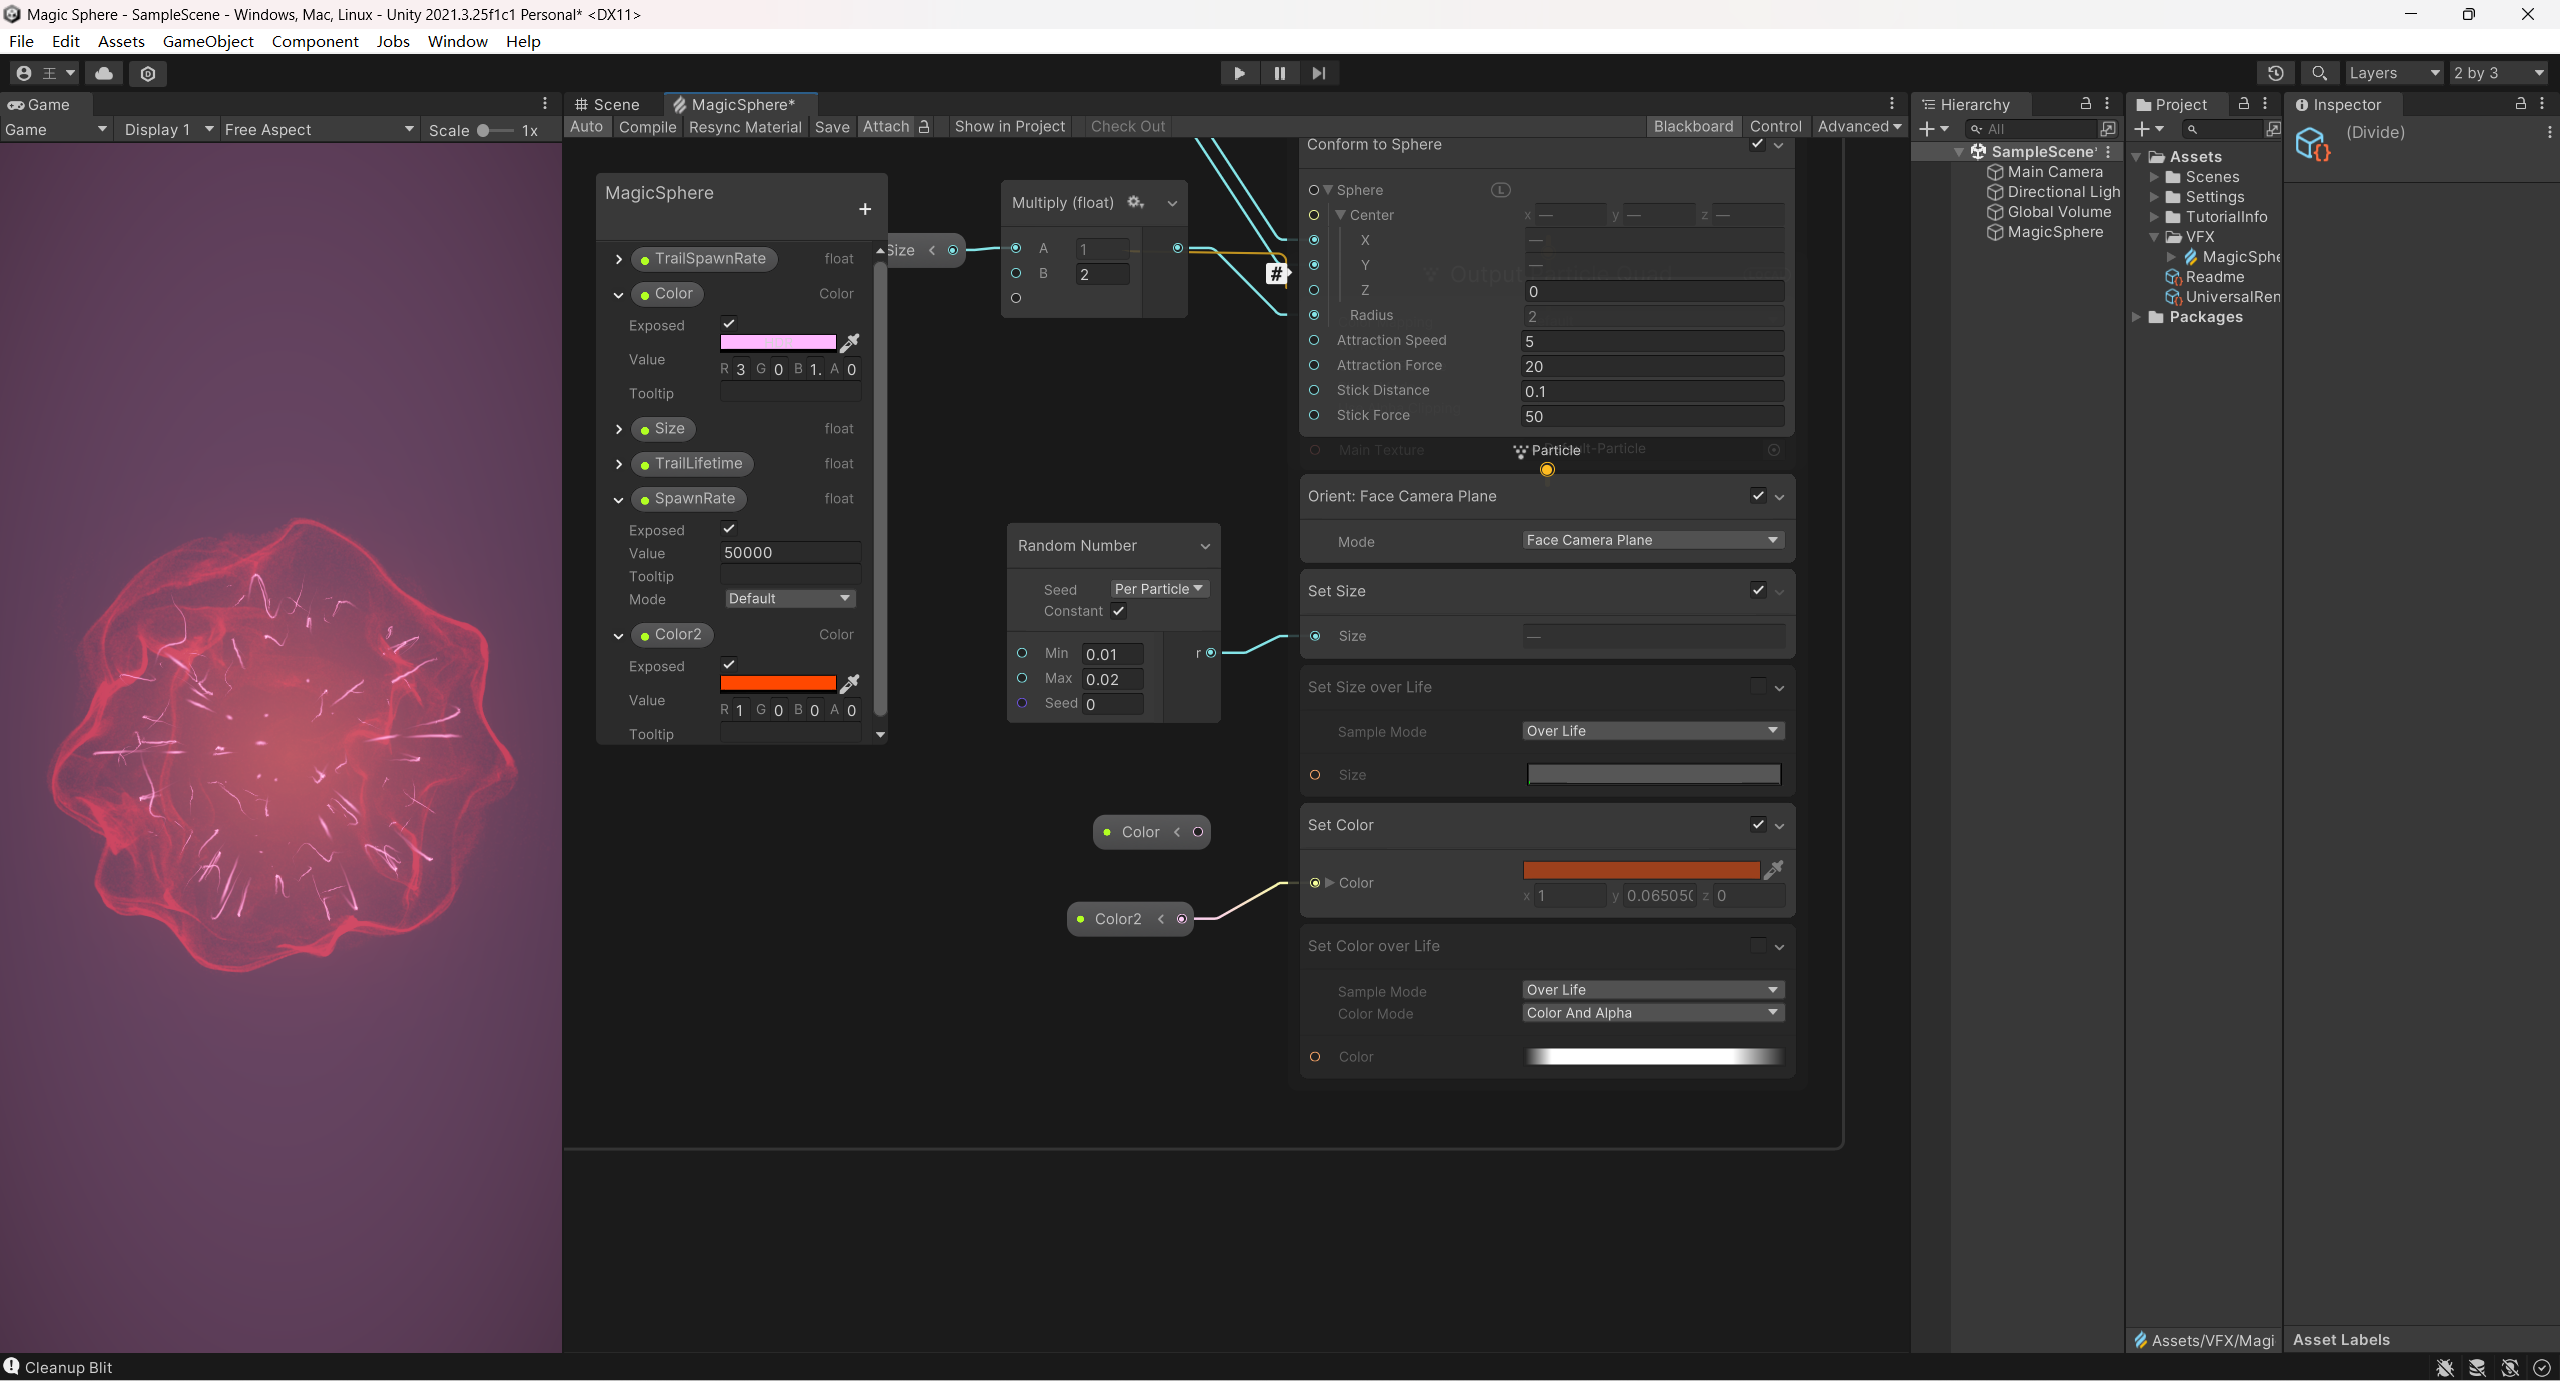Screen dimensions: 2560x1381
Task: Open the cloud services icon
Action: pos(104,73)
